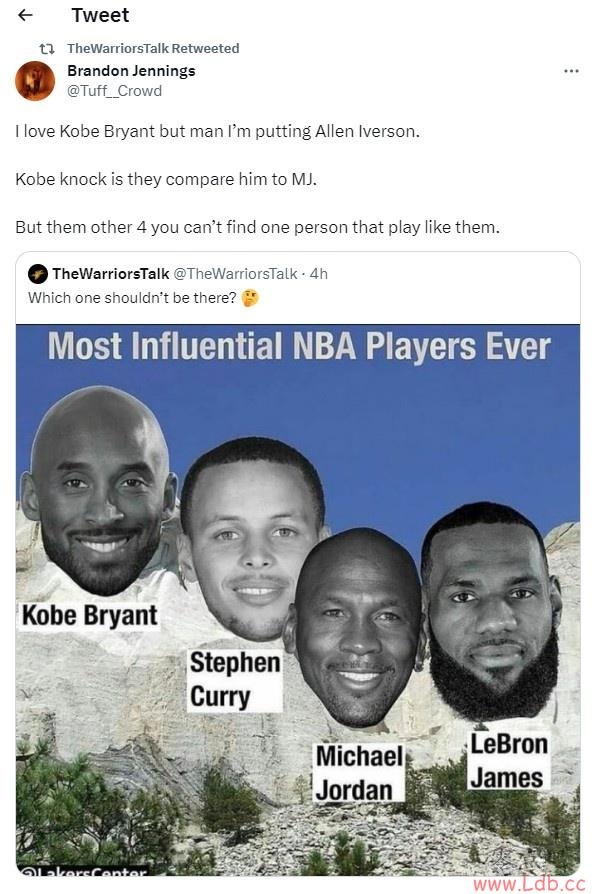Screen dimensions: 595x894
Task: Click the Kobe Bryant label in image
Action: pyautogui.click(x=89, y=616)
